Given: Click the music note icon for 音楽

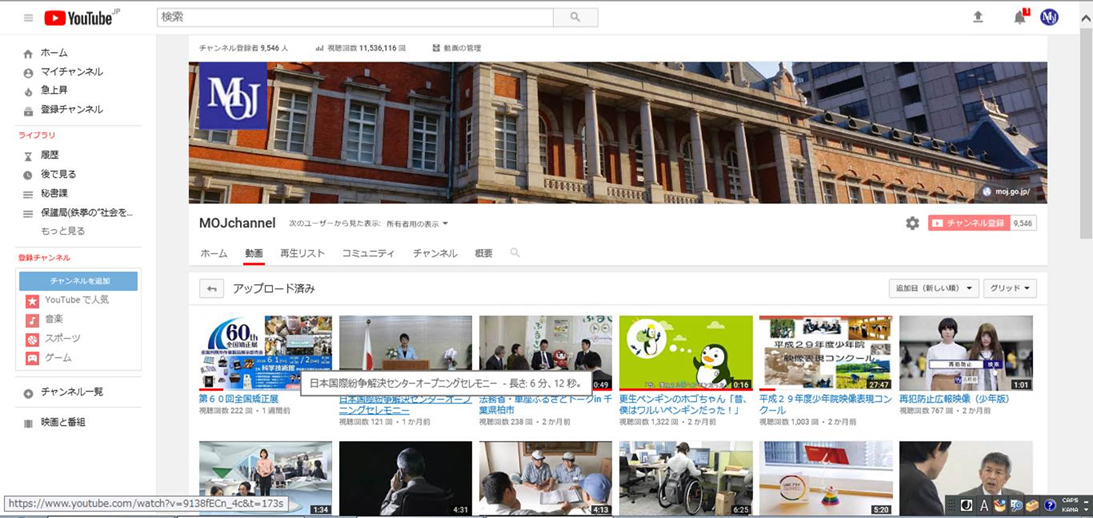Looking at the screenshot, I should [32, 321].
